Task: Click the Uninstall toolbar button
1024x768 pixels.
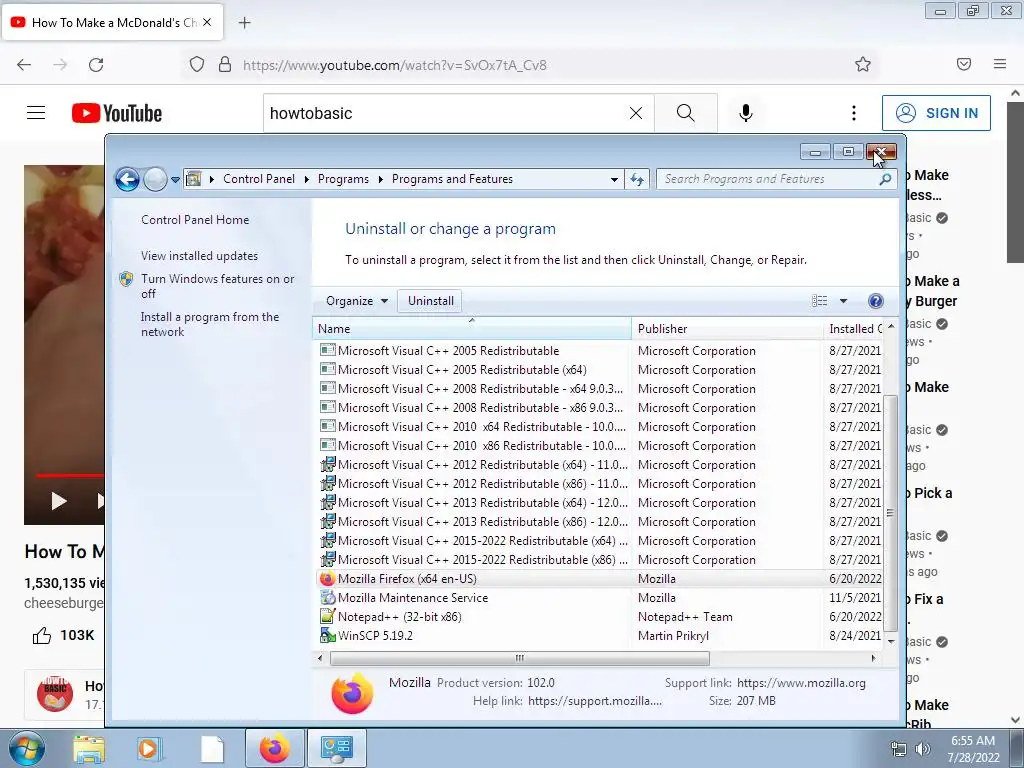Action: coord(430,301)
